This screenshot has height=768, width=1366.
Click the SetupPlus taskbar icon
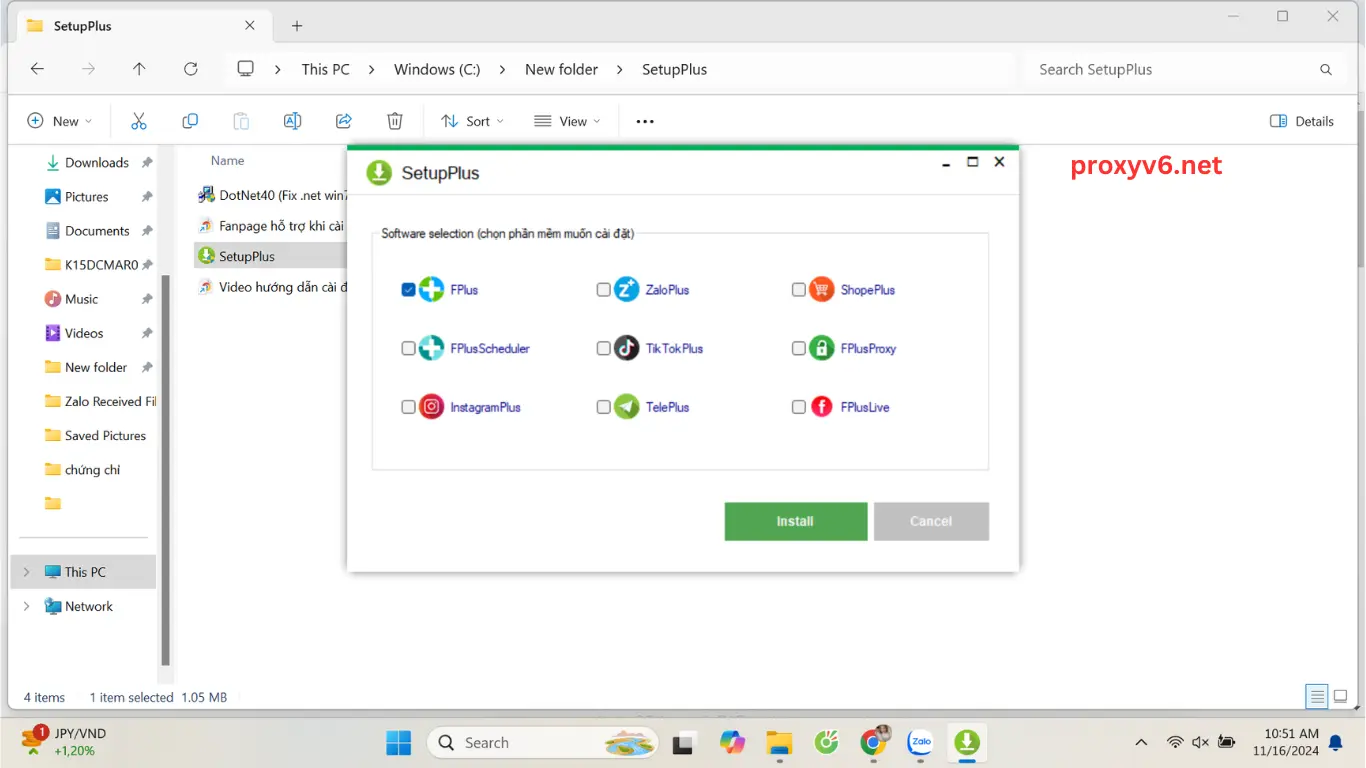966,743
